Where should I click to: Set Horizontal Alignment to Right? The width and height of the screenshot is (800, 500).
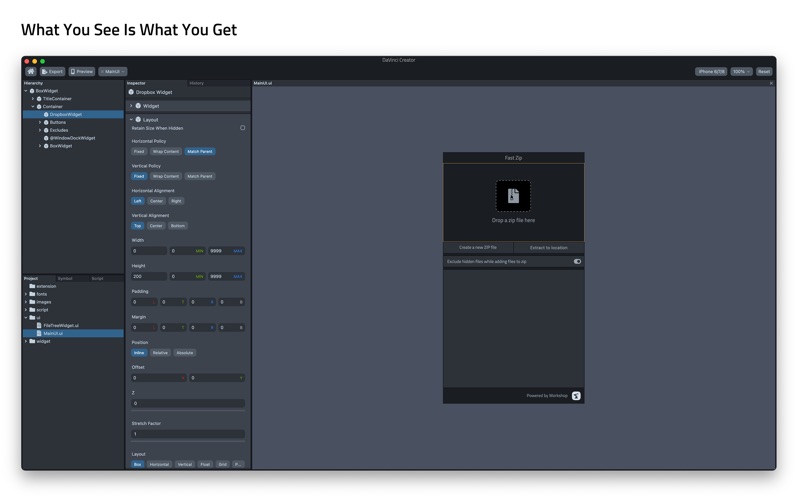coord(176,201)
